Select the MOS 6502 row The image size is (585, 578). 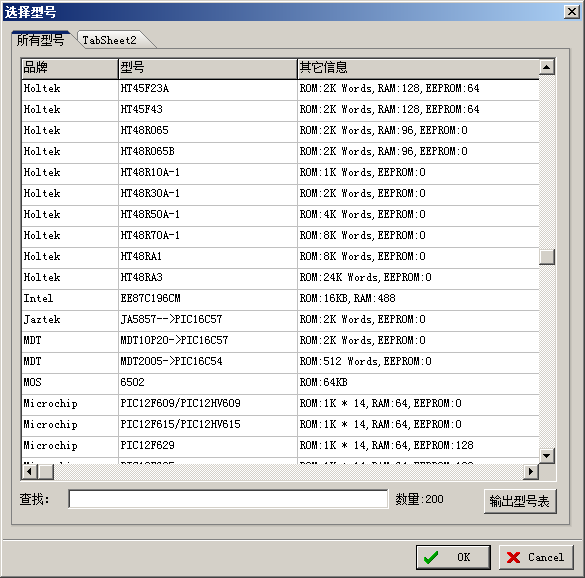(281, 382)
